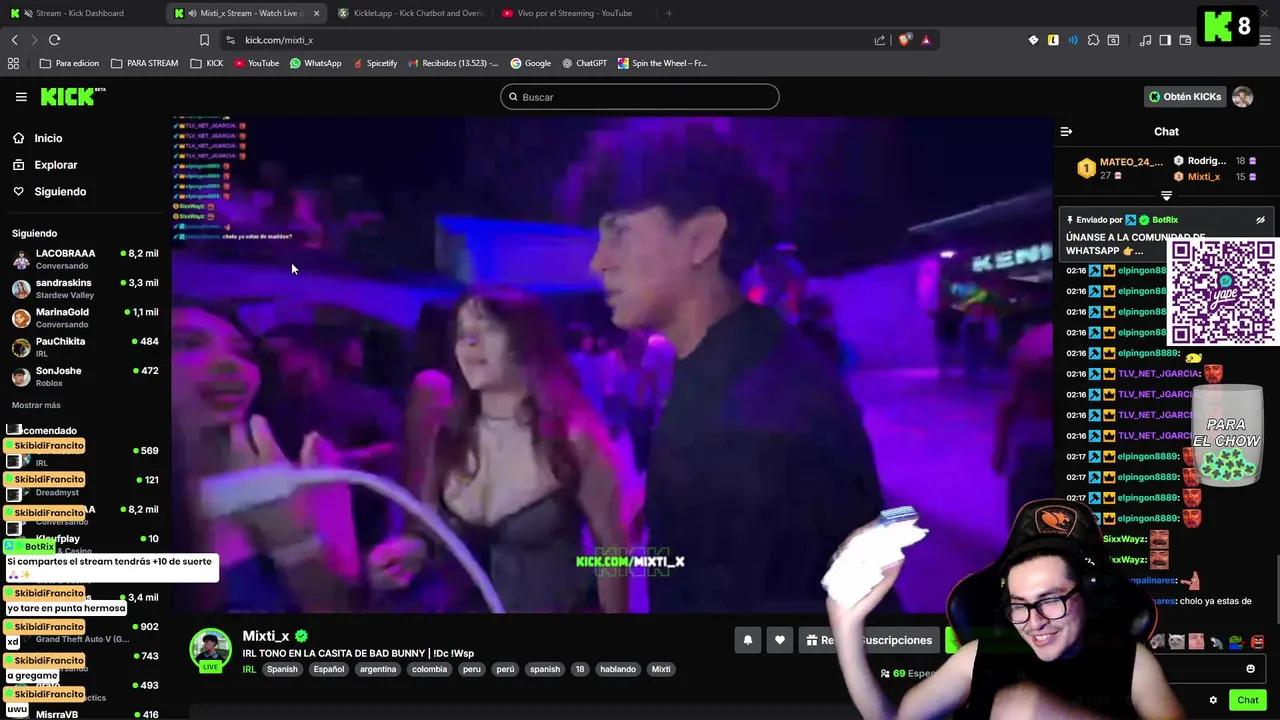Select the colombia stream tag

pos(429,669)
